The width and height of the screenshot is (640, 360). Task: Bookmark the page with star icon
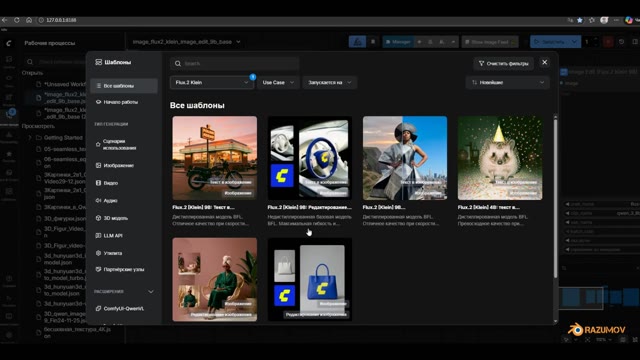(580, 20)
